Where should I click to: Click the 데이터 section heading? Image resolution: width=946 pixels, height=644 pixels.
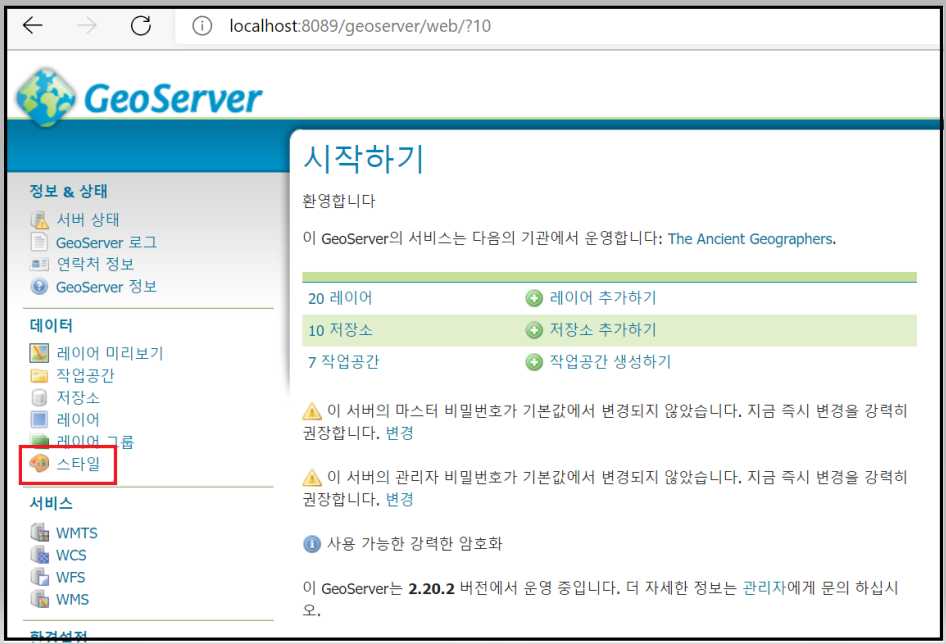pyautogui.click(x=51, y=325)
